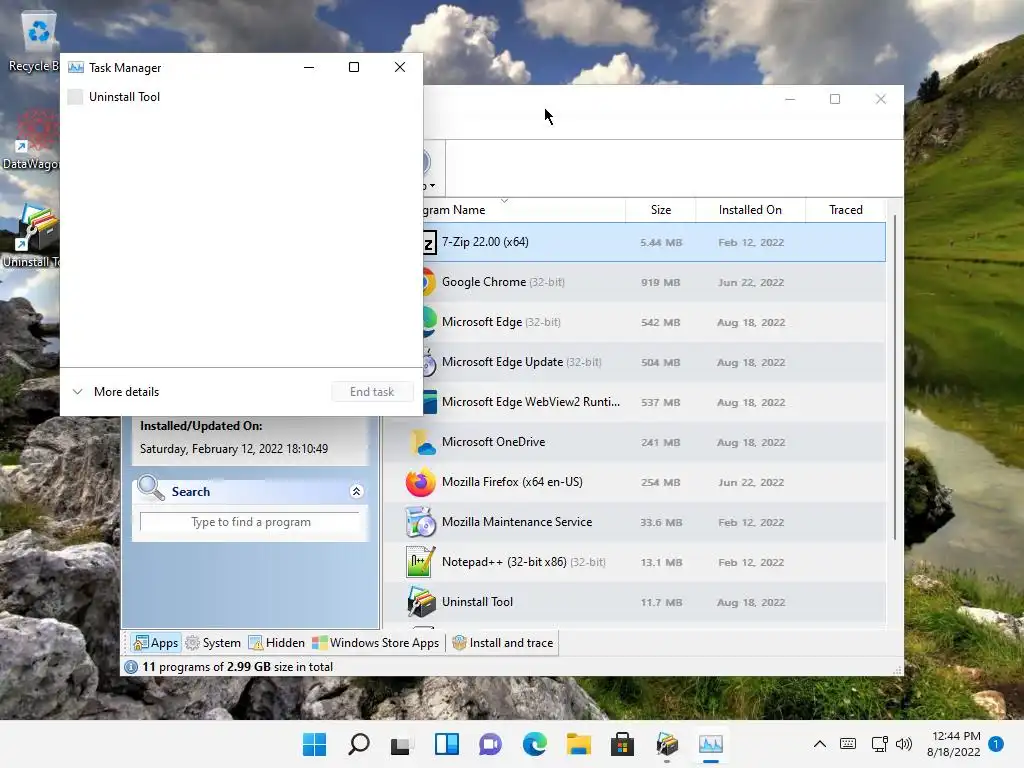Click the Edge WebView2 Runtime icon
1024x768 pixels.
430,402
